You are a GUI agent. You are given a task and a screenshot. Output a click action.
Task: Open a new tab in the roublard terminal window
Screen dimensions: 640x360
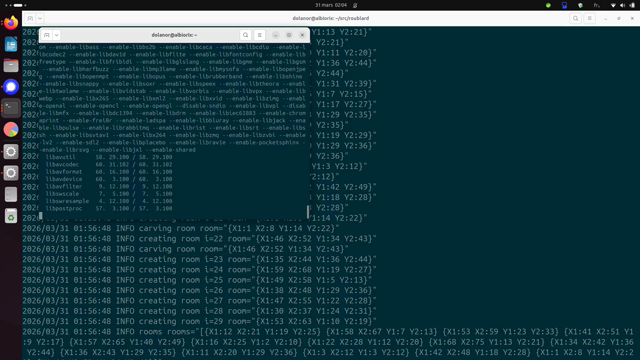point(30,18)
